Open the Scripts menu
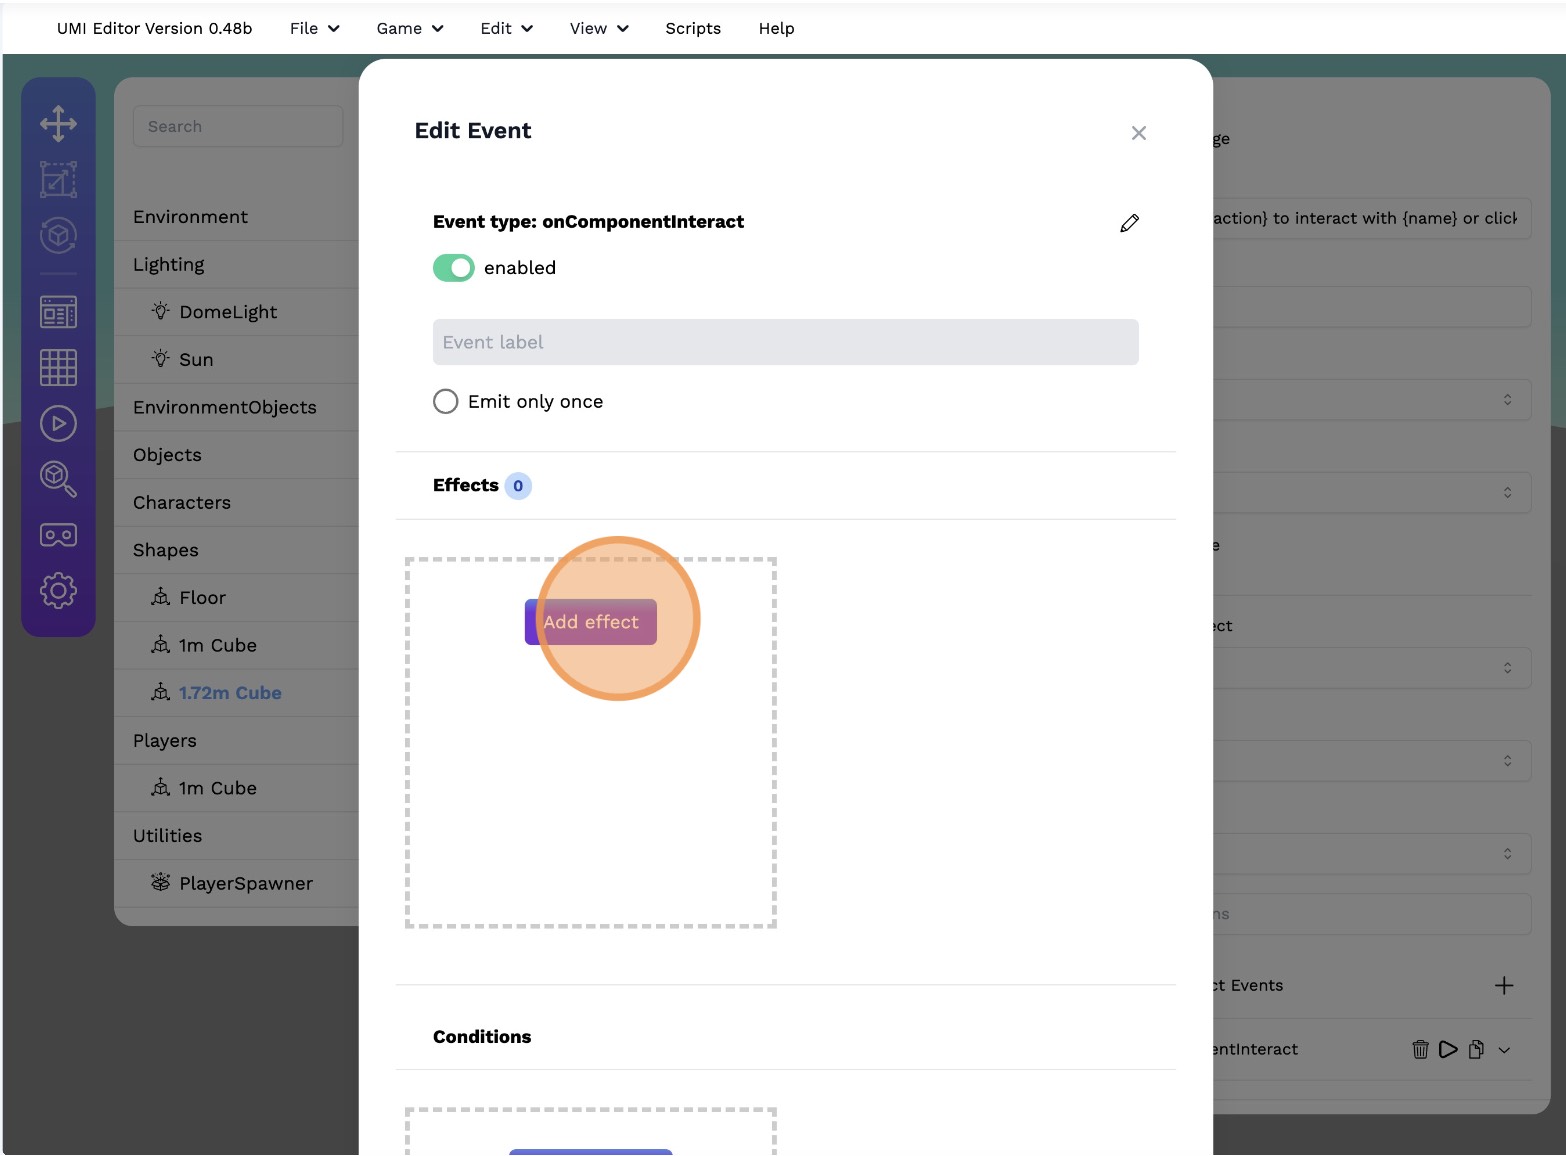This screenshot has width=1566, height=1156. [693, 28]
